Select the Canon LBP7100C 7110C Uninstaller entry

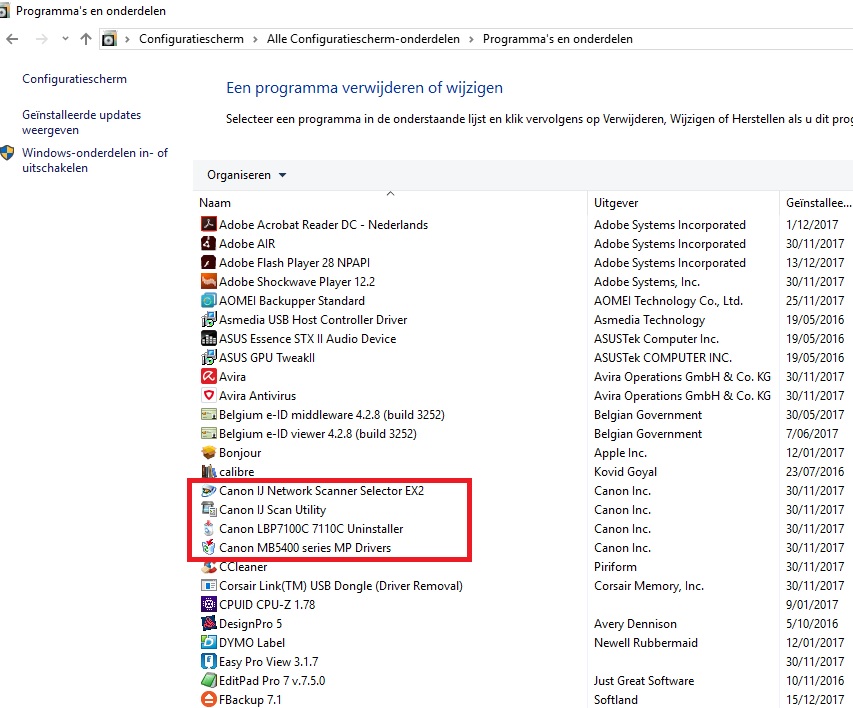click(311, 528)
